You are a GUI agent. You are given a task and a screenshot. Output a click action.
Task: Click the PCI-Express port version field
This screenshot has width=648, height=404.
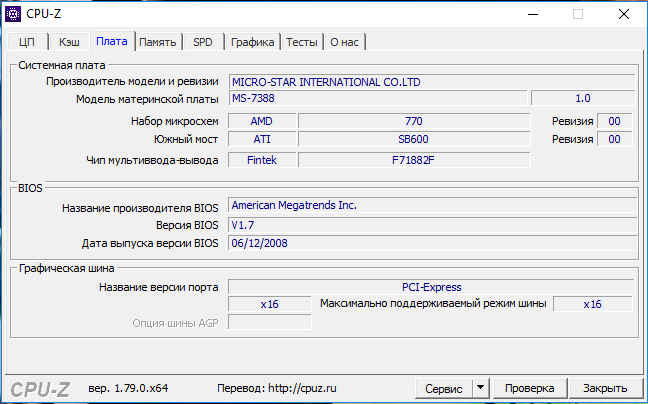tap(431, 287)
